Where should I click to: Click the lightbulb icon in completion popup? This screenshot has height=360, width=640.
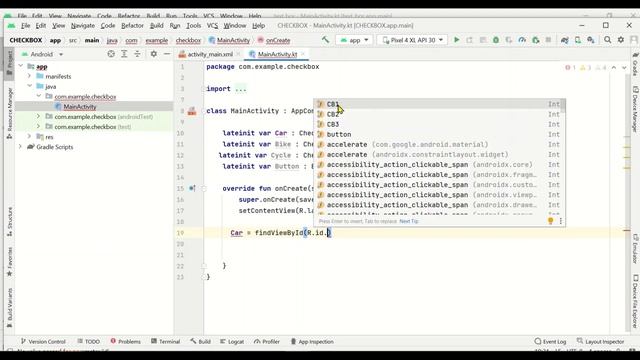coord(550,221)
